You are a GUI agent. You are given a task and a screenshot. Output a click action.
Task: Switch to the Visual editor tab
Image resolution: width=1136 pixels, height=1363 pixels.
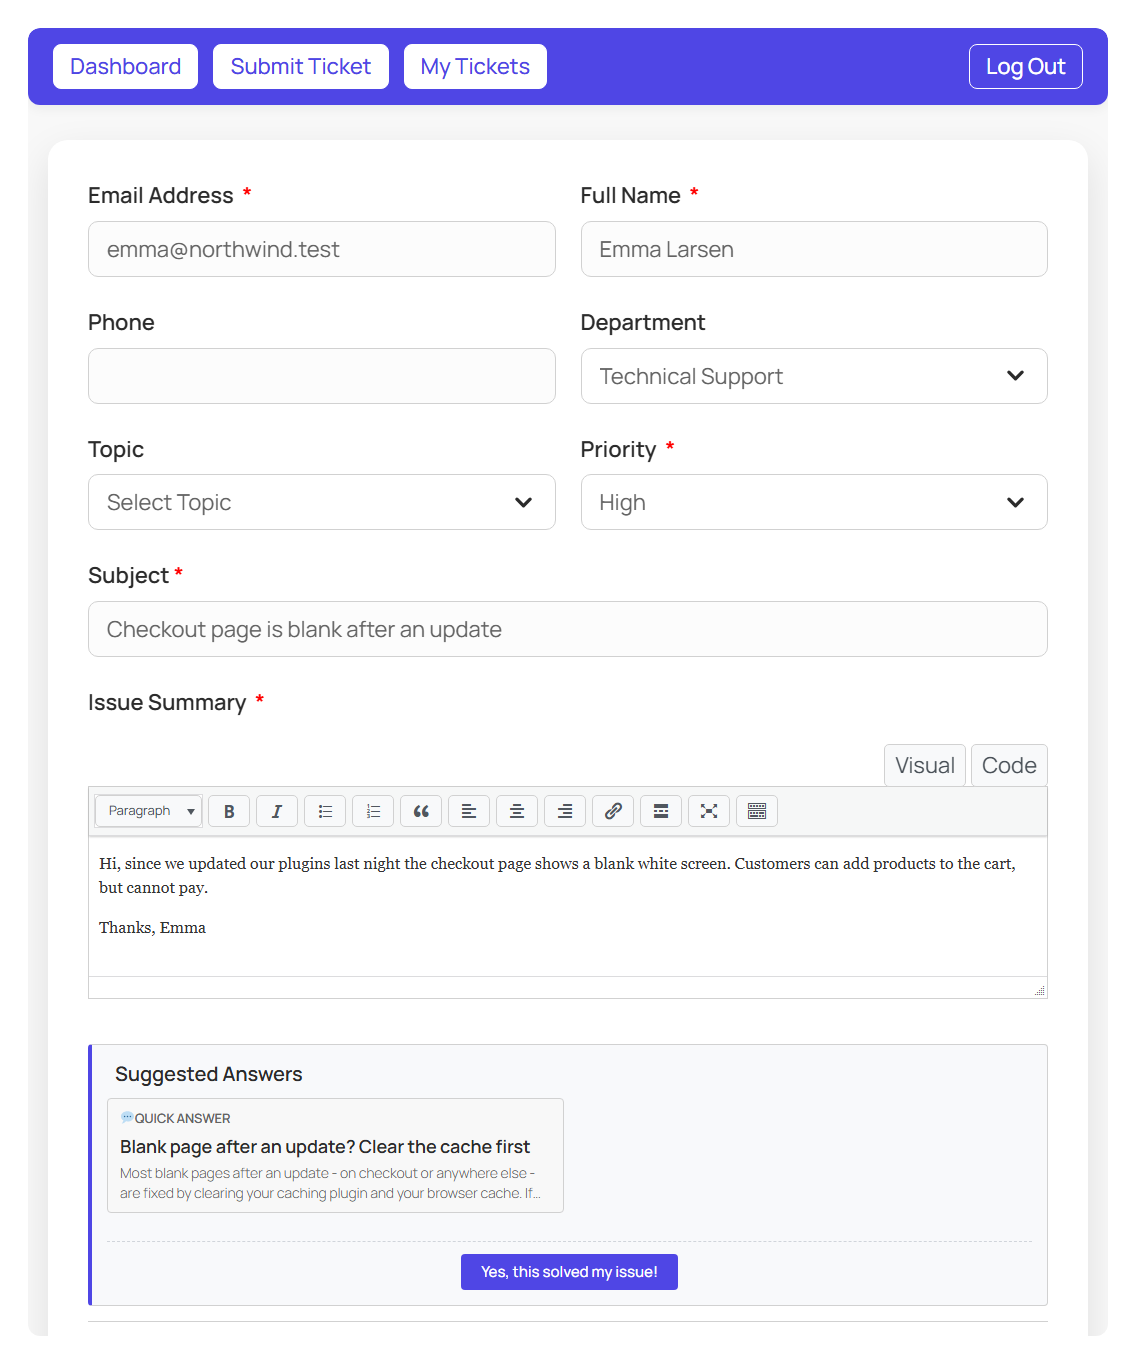[925, 766]
